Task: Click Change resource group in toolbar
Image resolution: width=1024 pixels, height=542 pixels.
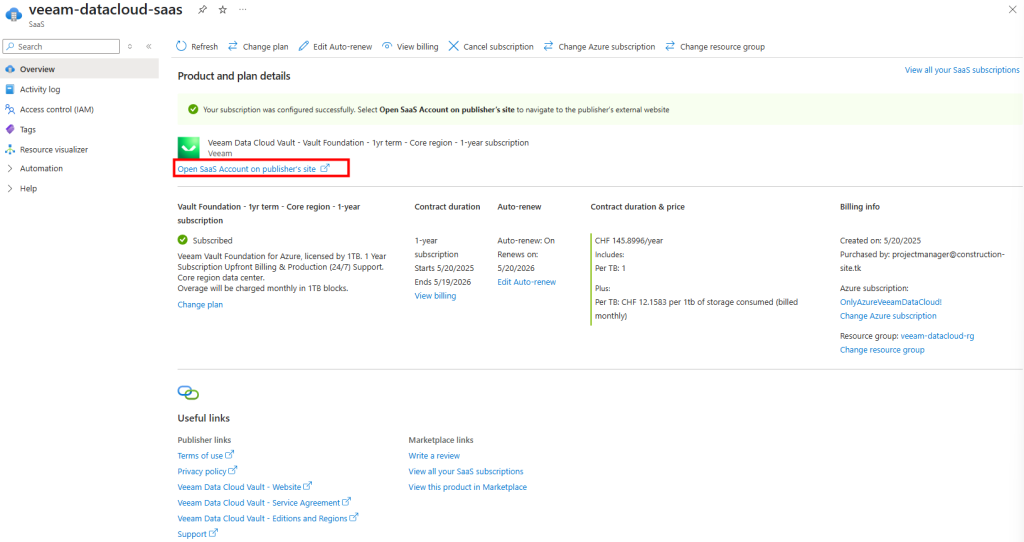Action: point(714,46)
